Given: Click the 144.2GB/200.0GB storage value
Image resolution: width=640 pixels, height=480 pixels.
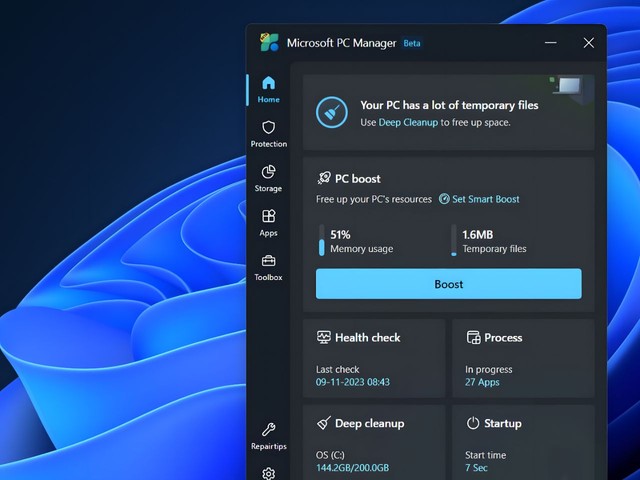Looking at the screenshot, I should pyautogui.click(x=352, y=468).
